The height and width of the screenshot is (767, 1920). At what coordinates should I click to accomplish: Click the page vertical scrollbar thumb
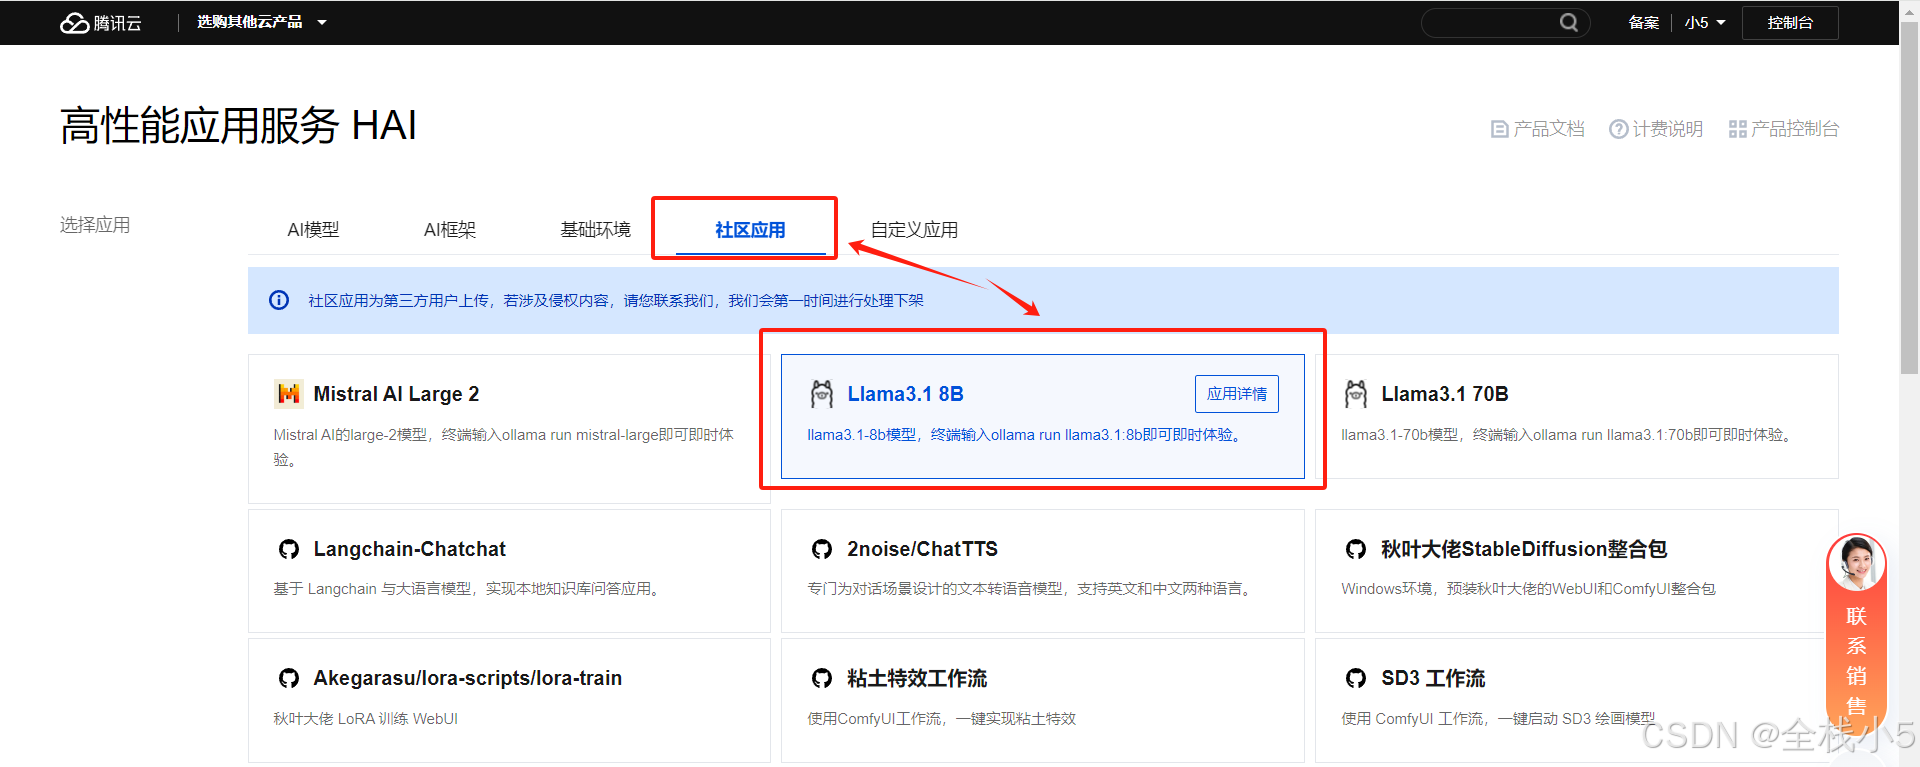(1909, 198)
